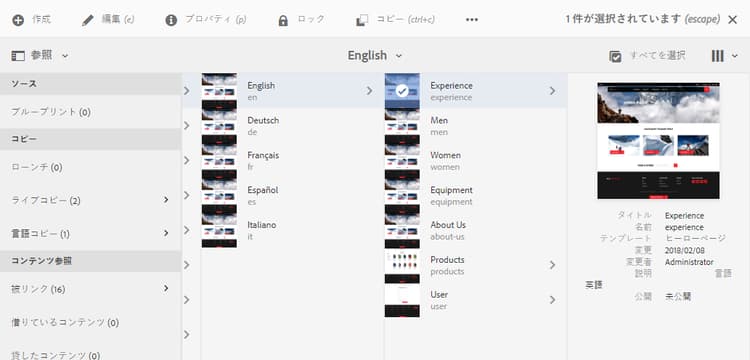
Task: Select the About Us page thumbnail
Action: click(402, 230)
